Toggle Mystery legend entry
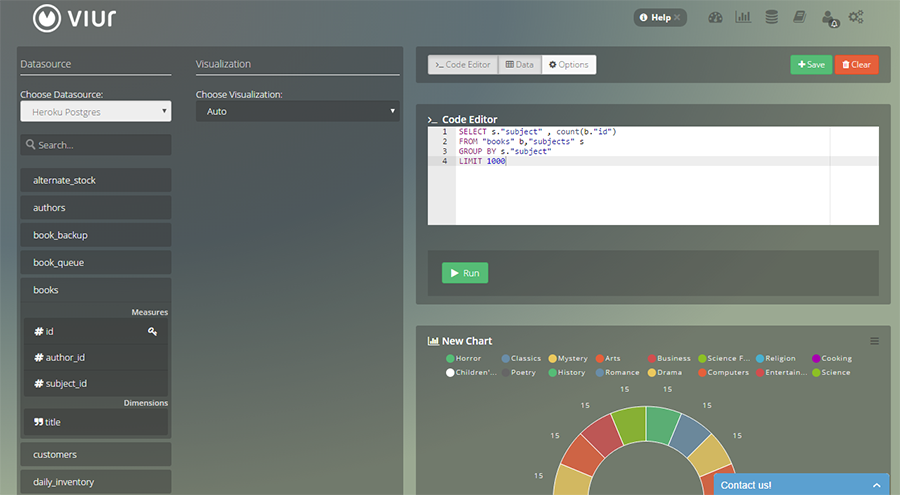 pyautogui.click(x=568, y=358)
